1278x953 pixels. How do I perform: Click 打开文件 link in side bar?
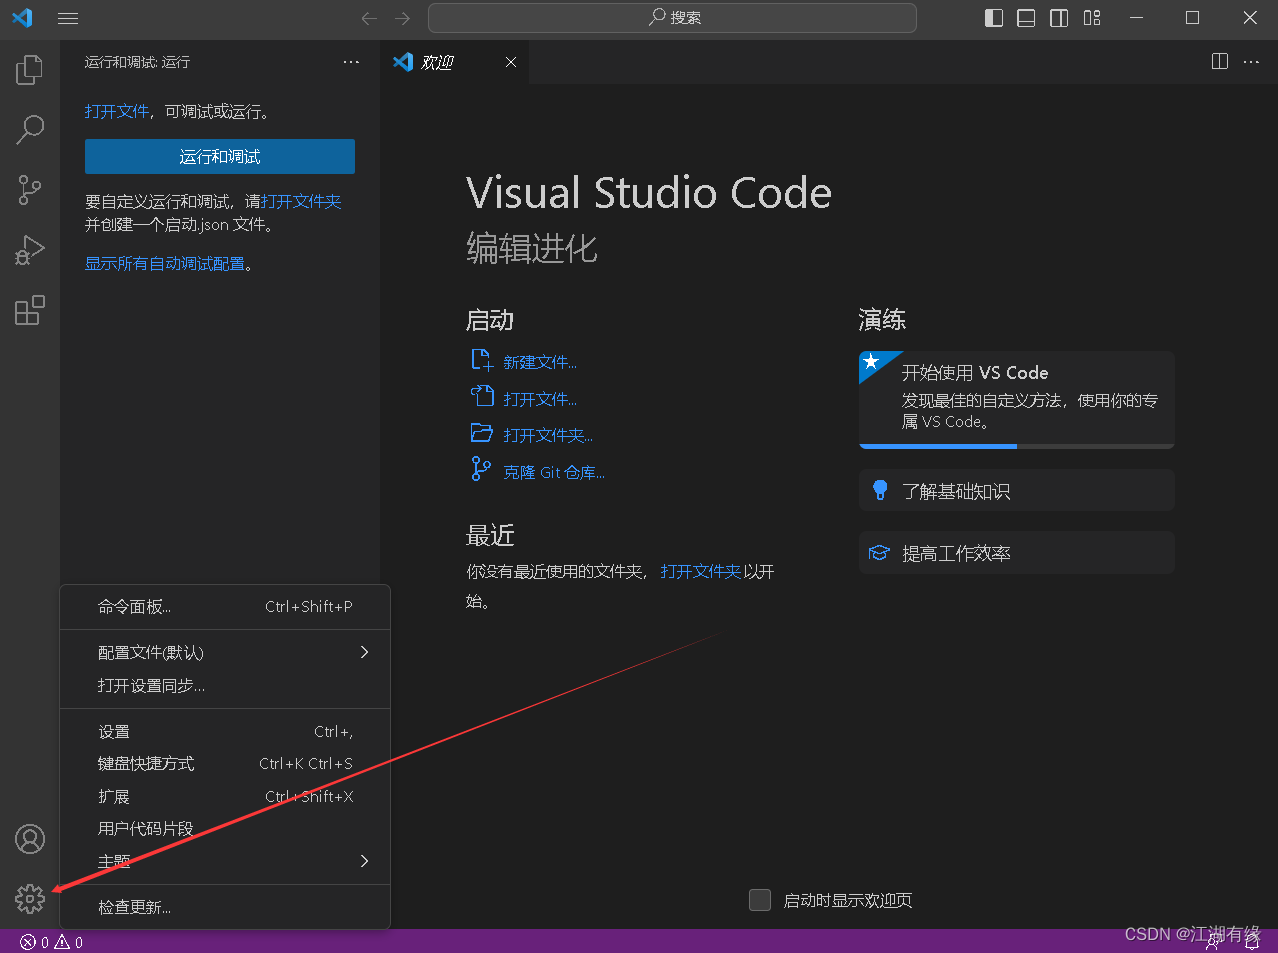coord(117,112)
